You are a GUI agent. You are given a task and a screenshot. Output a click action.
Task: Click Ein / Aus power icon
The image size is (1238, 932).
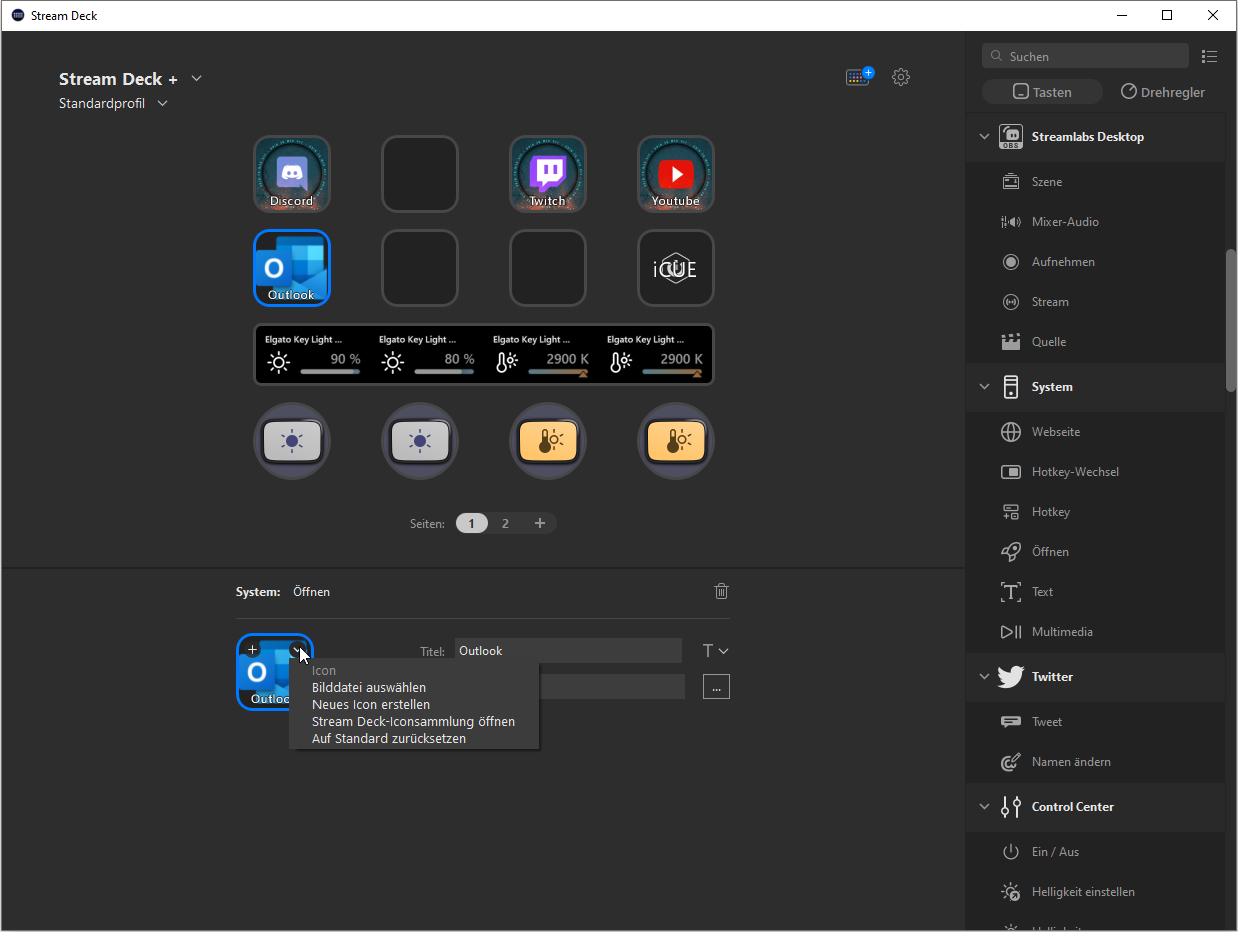[1011, 852]
